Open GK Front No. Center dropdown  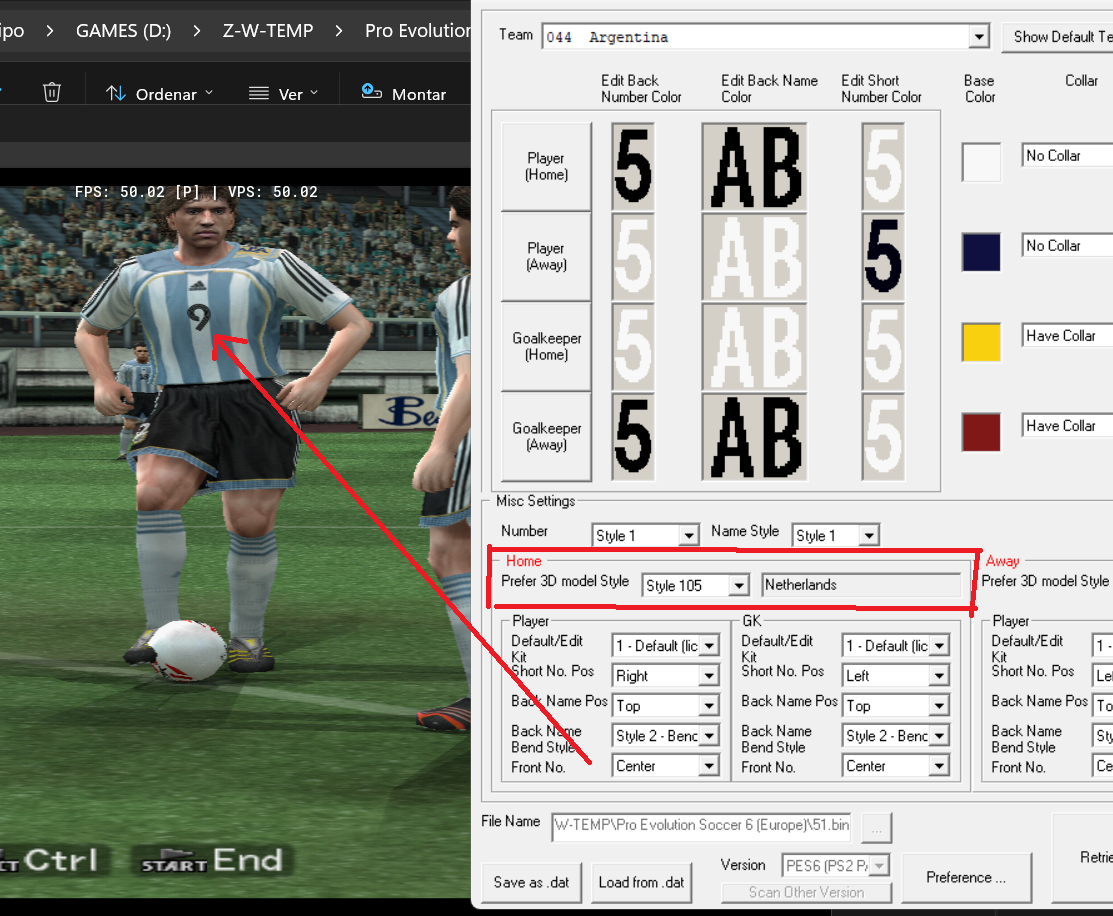coord(896,765)
